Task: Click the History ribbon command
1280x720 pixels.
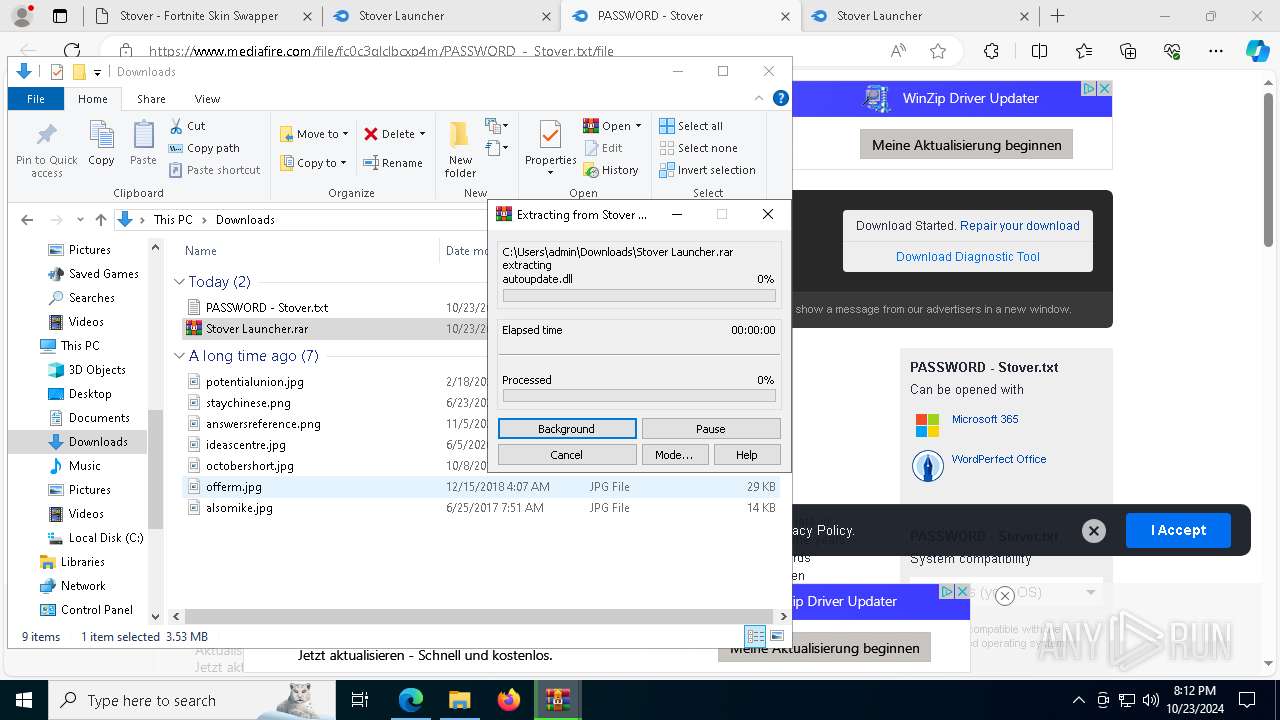Action: click(611, 170)
